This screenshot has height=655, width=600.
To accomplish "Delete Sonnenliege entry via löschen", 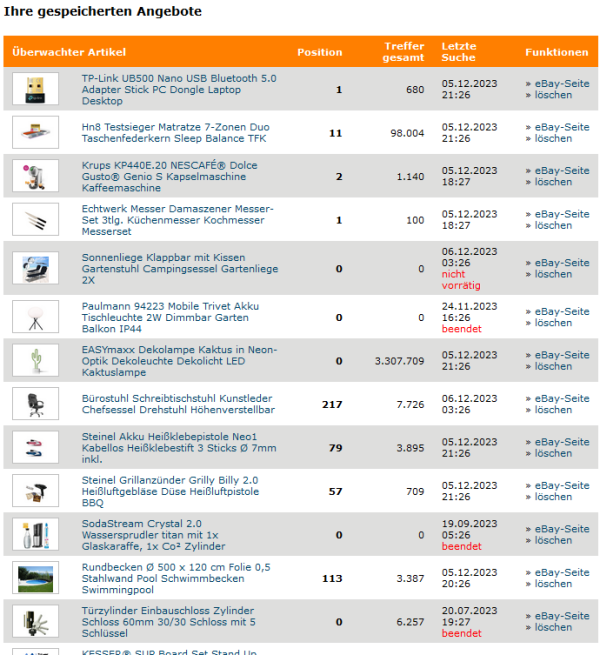I will tap(553, 274).
